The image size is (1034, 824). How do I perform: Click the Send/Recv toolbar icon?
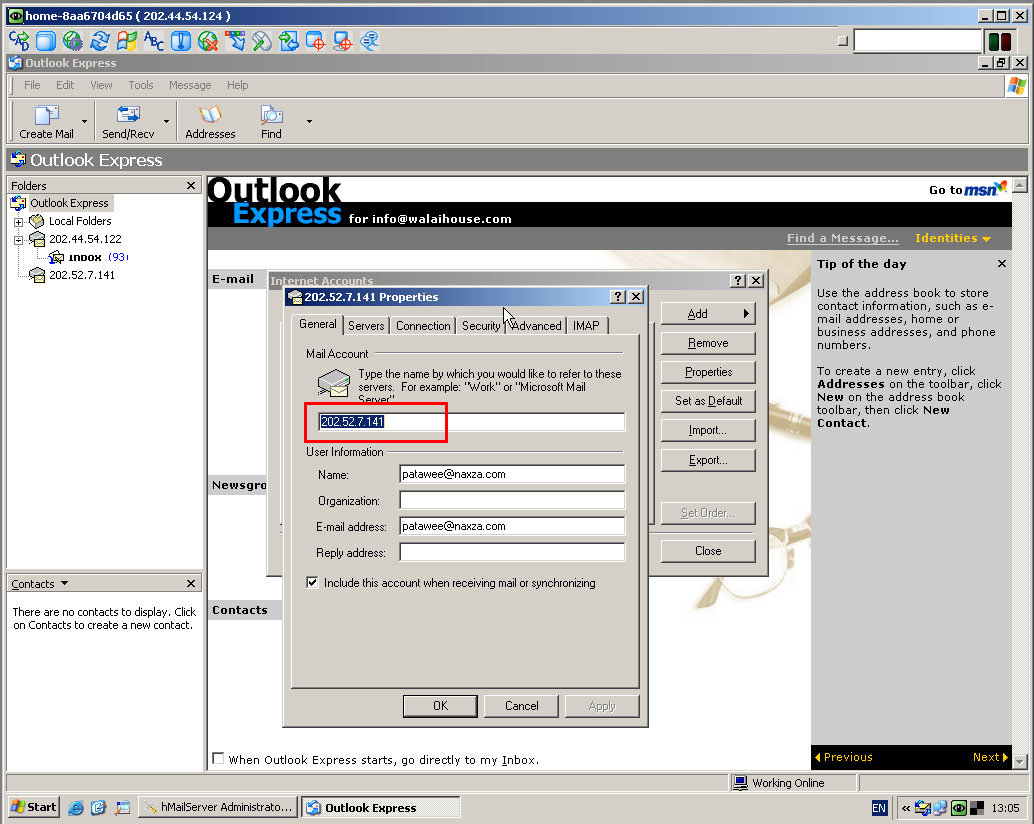click(128, 122)
